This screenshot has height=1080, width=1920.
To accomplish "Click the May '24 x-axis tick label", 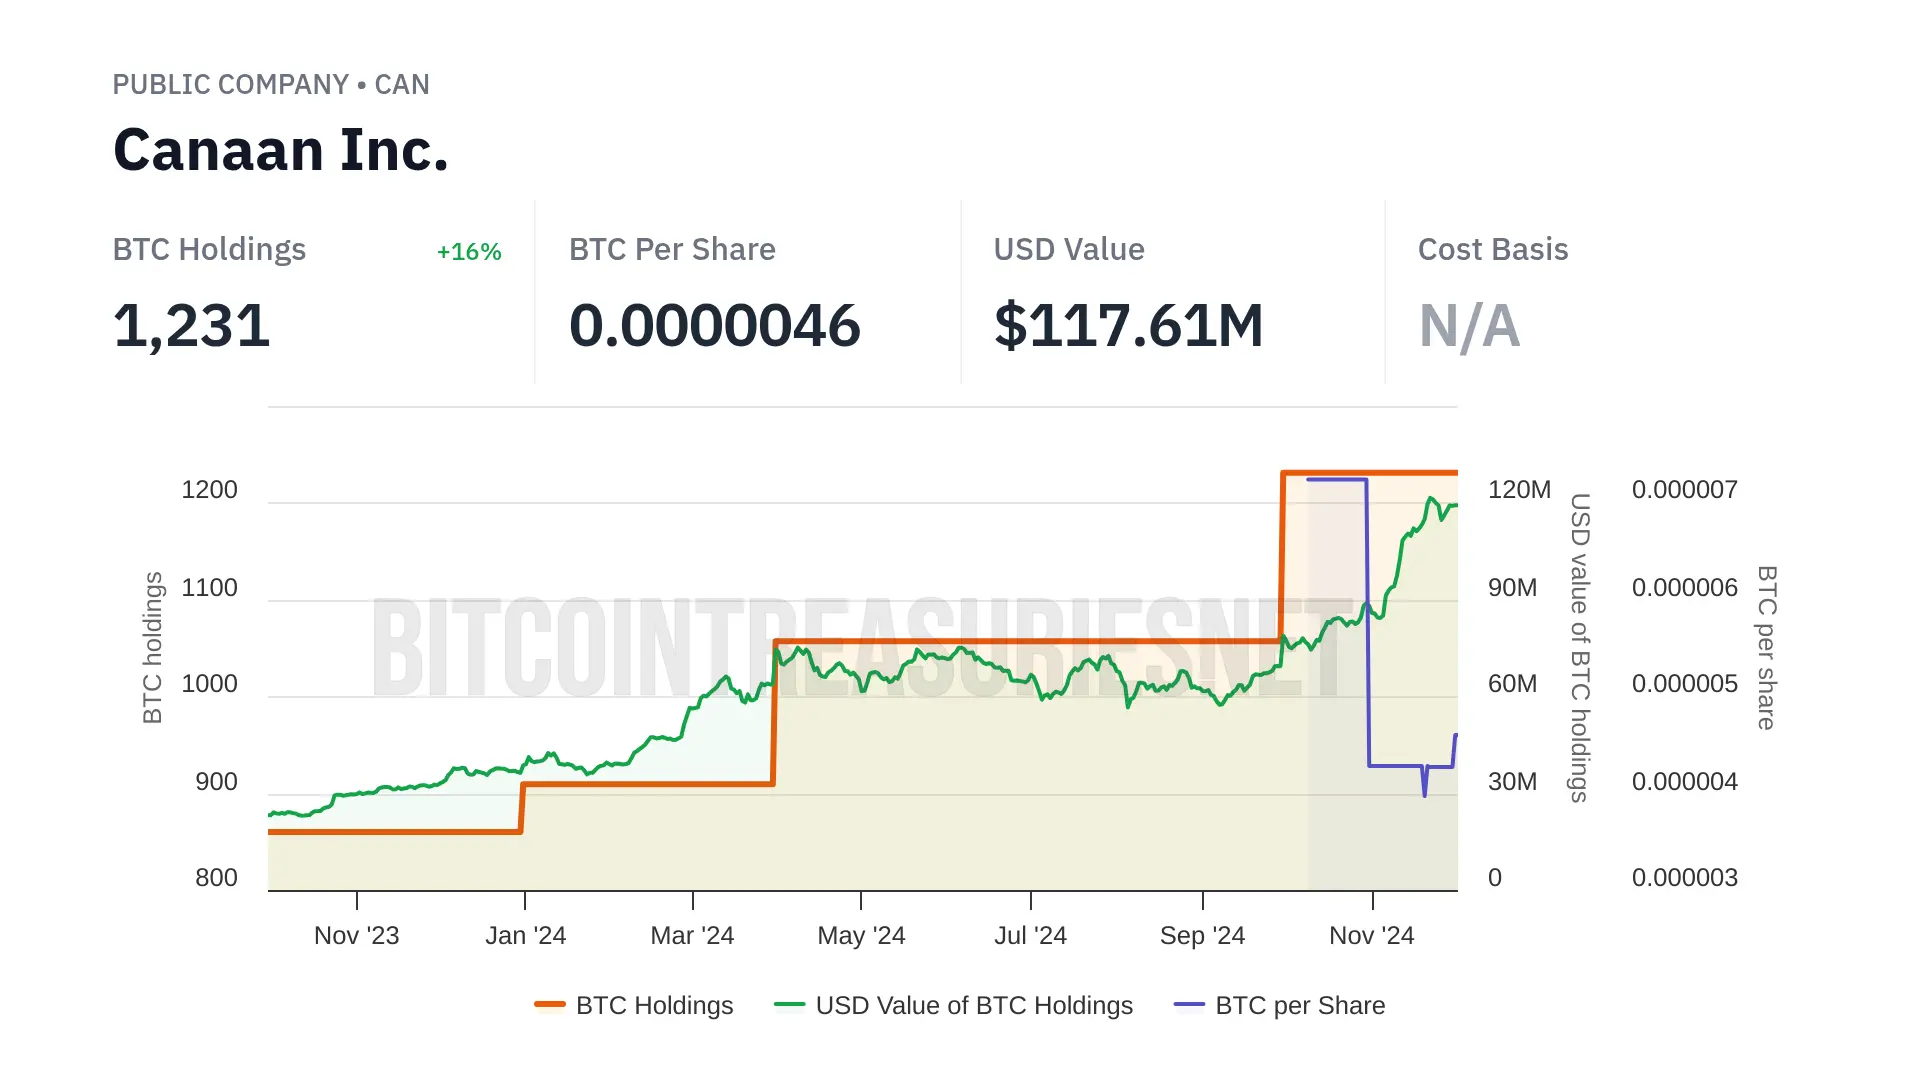I will click(x=861, y=935).
